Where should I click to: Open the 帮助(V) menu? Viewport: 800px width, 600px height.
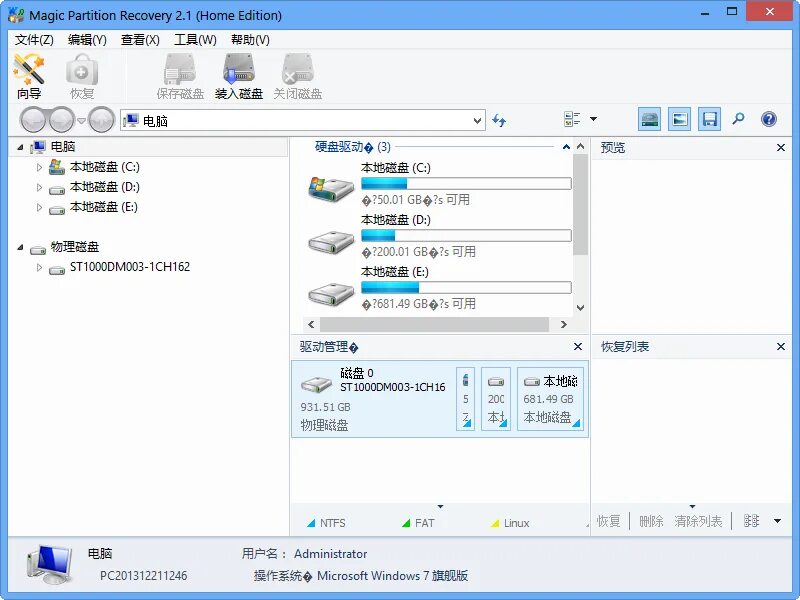pos(251,40)
